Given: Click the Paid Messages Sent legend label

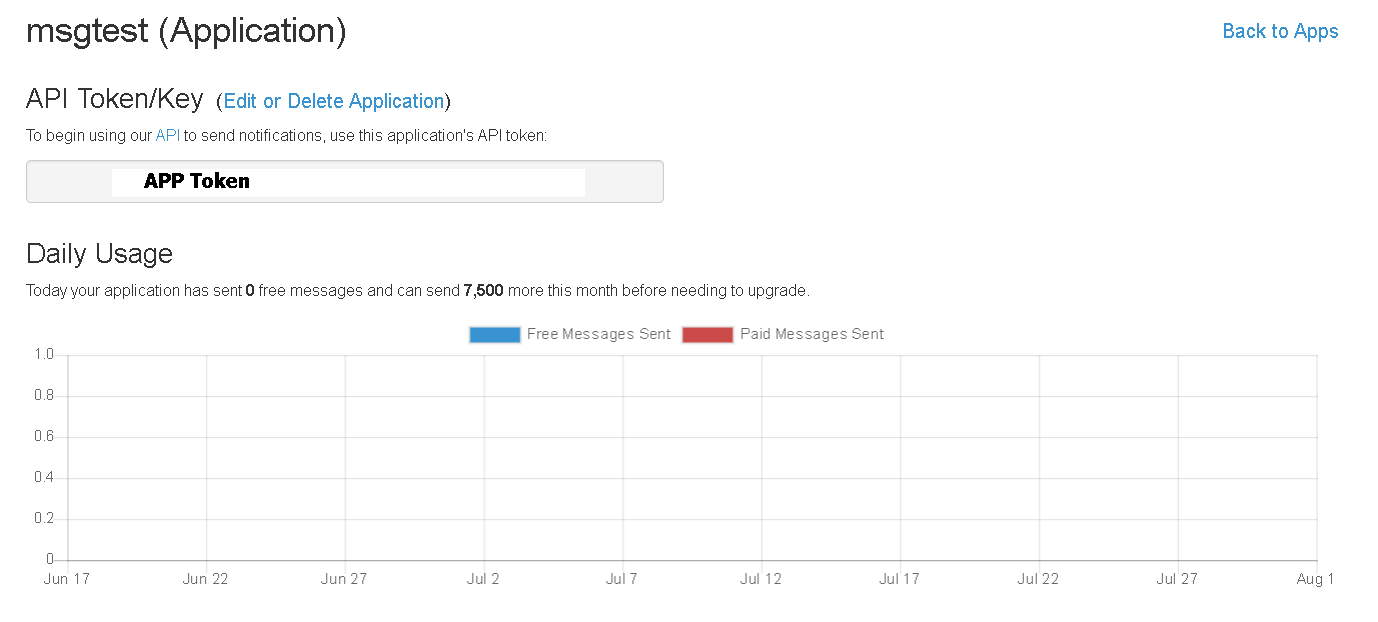Looking at the screenshot, I should click(812, 334).
